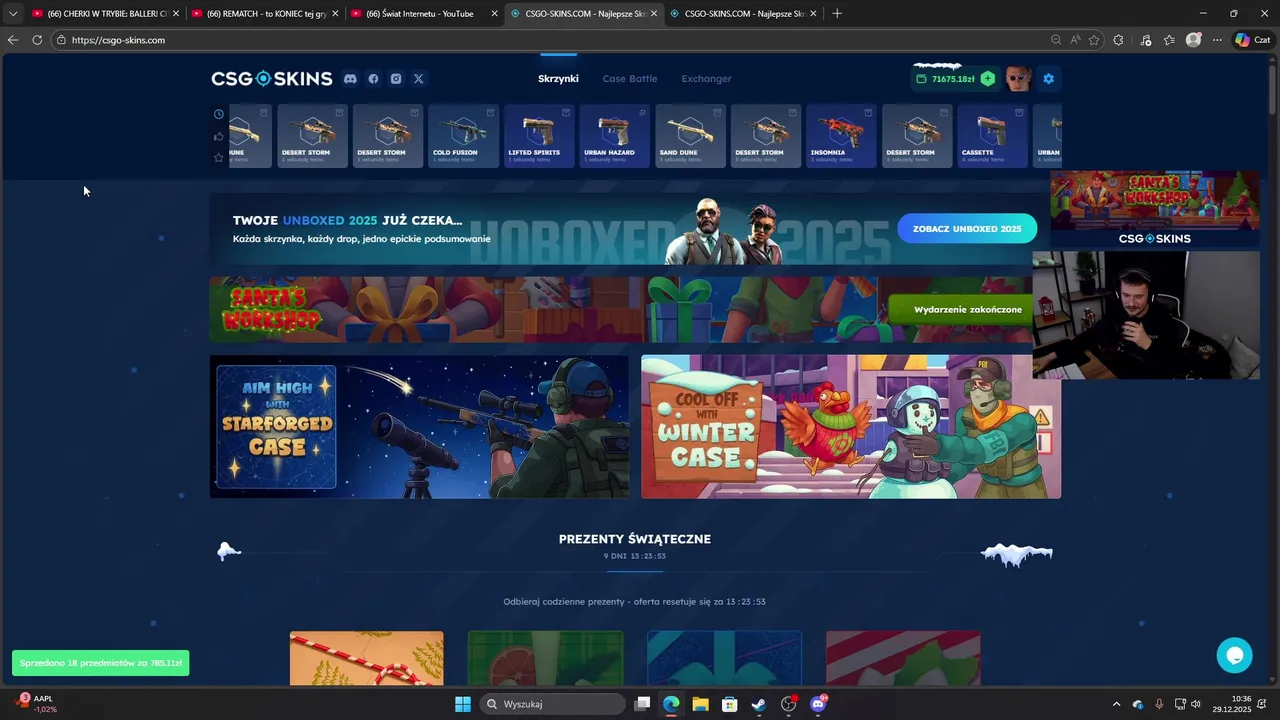
Task: Open the live chat bubble button
Action: point(1235,655)
